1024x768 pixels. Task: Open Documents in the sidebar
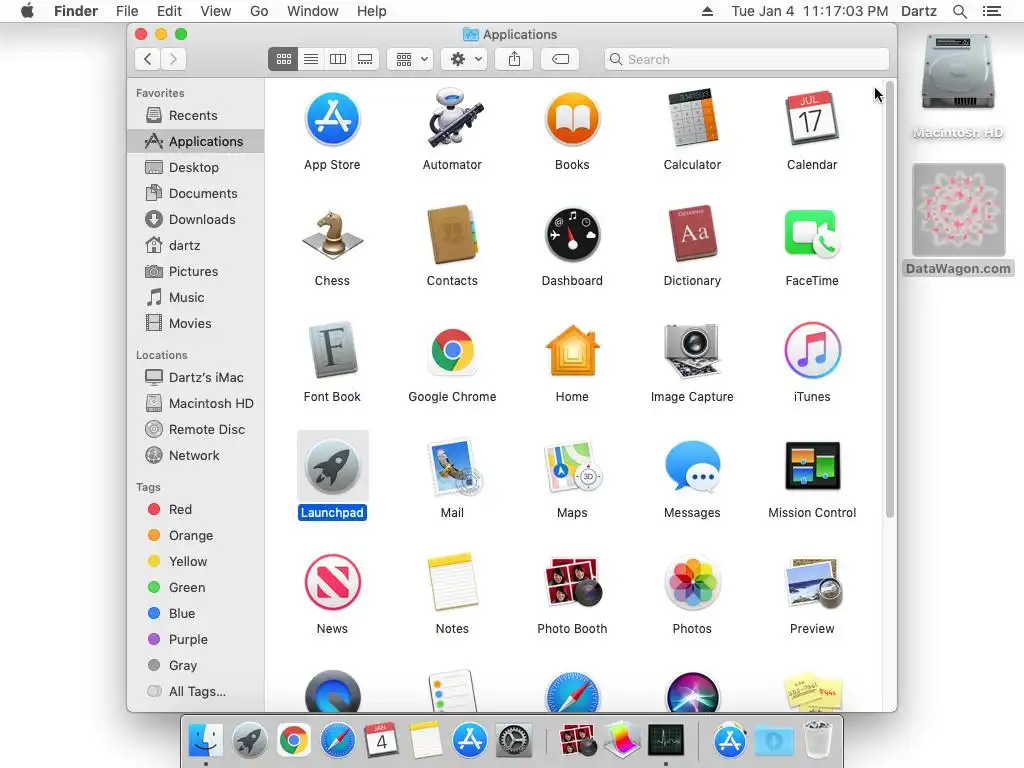click(x=196, y=194)
